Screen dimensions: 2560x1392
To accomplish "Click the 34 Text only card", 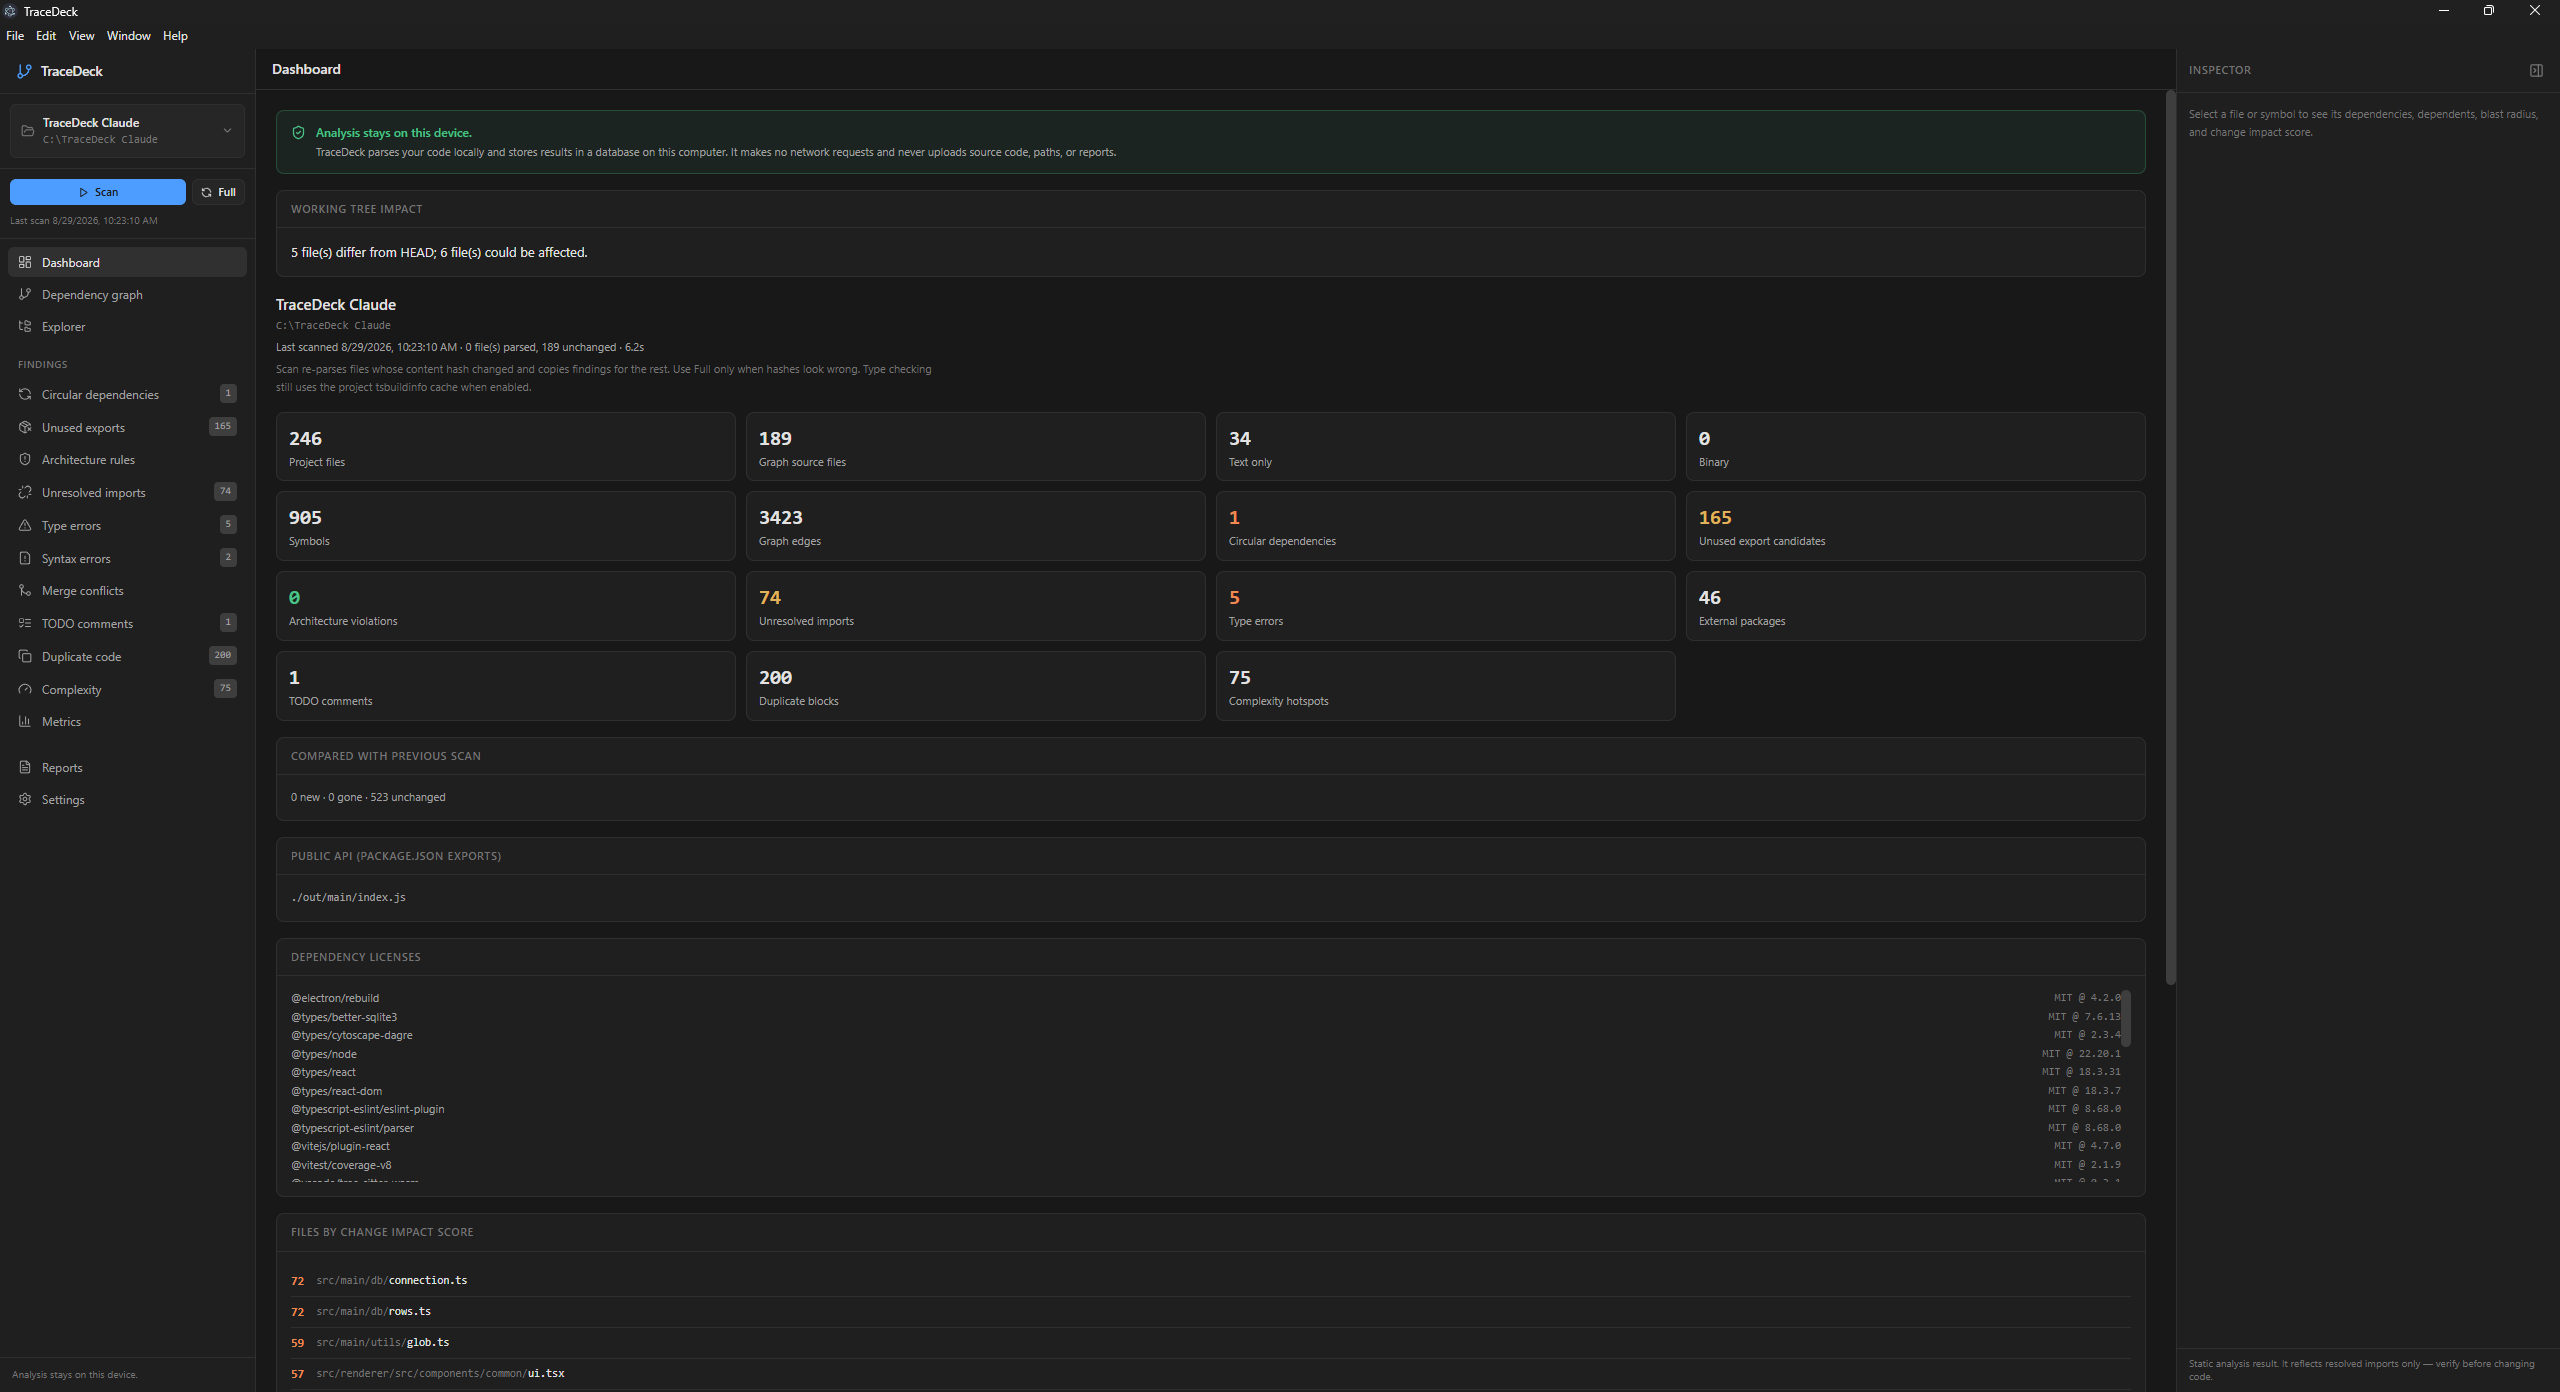I will tap(1445, 447).
